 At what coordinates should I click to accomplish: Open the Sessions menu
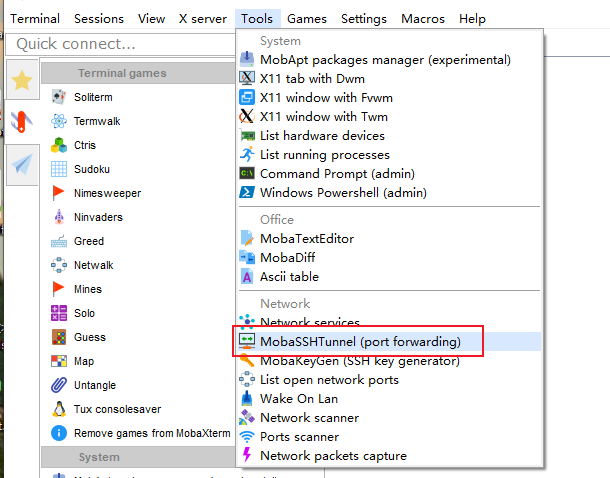pos(99,19)
